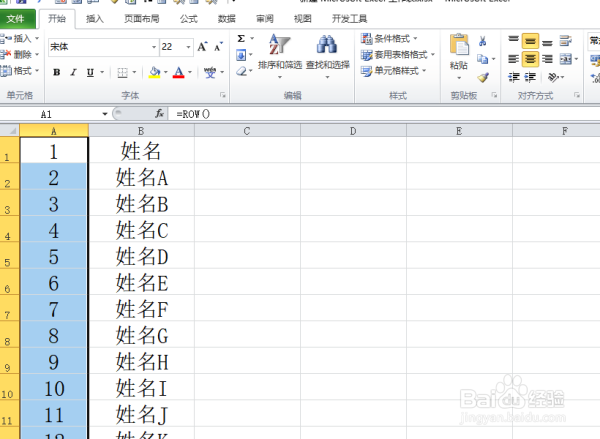Click the AutoSum sigma icon
Image resolution: width=600 pixels, height=439 pixels.
(241, 39)
